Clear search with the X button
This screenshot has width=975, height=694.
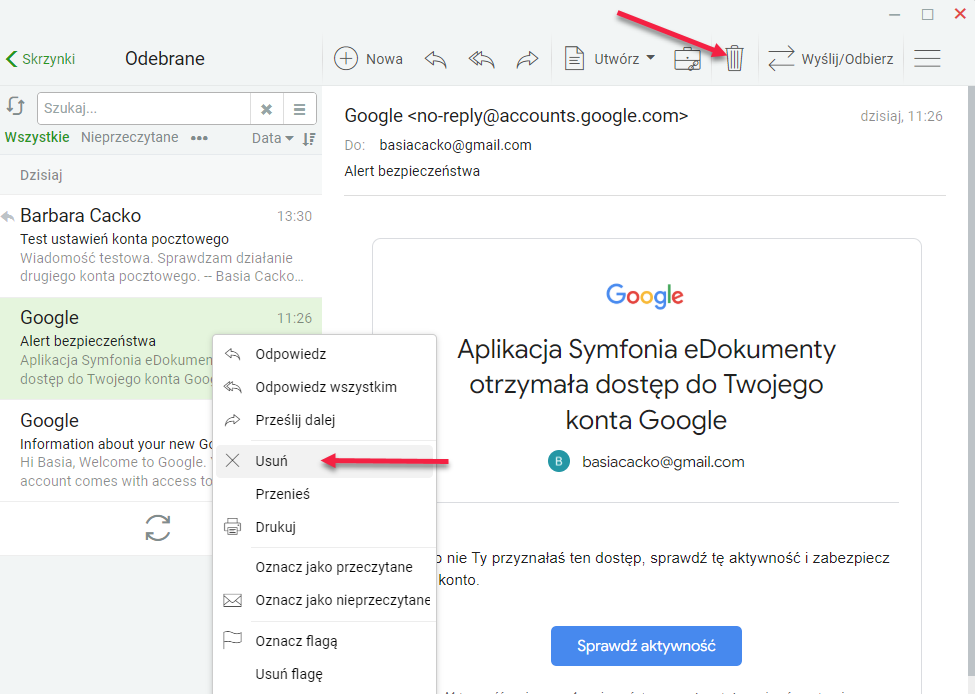266,109
